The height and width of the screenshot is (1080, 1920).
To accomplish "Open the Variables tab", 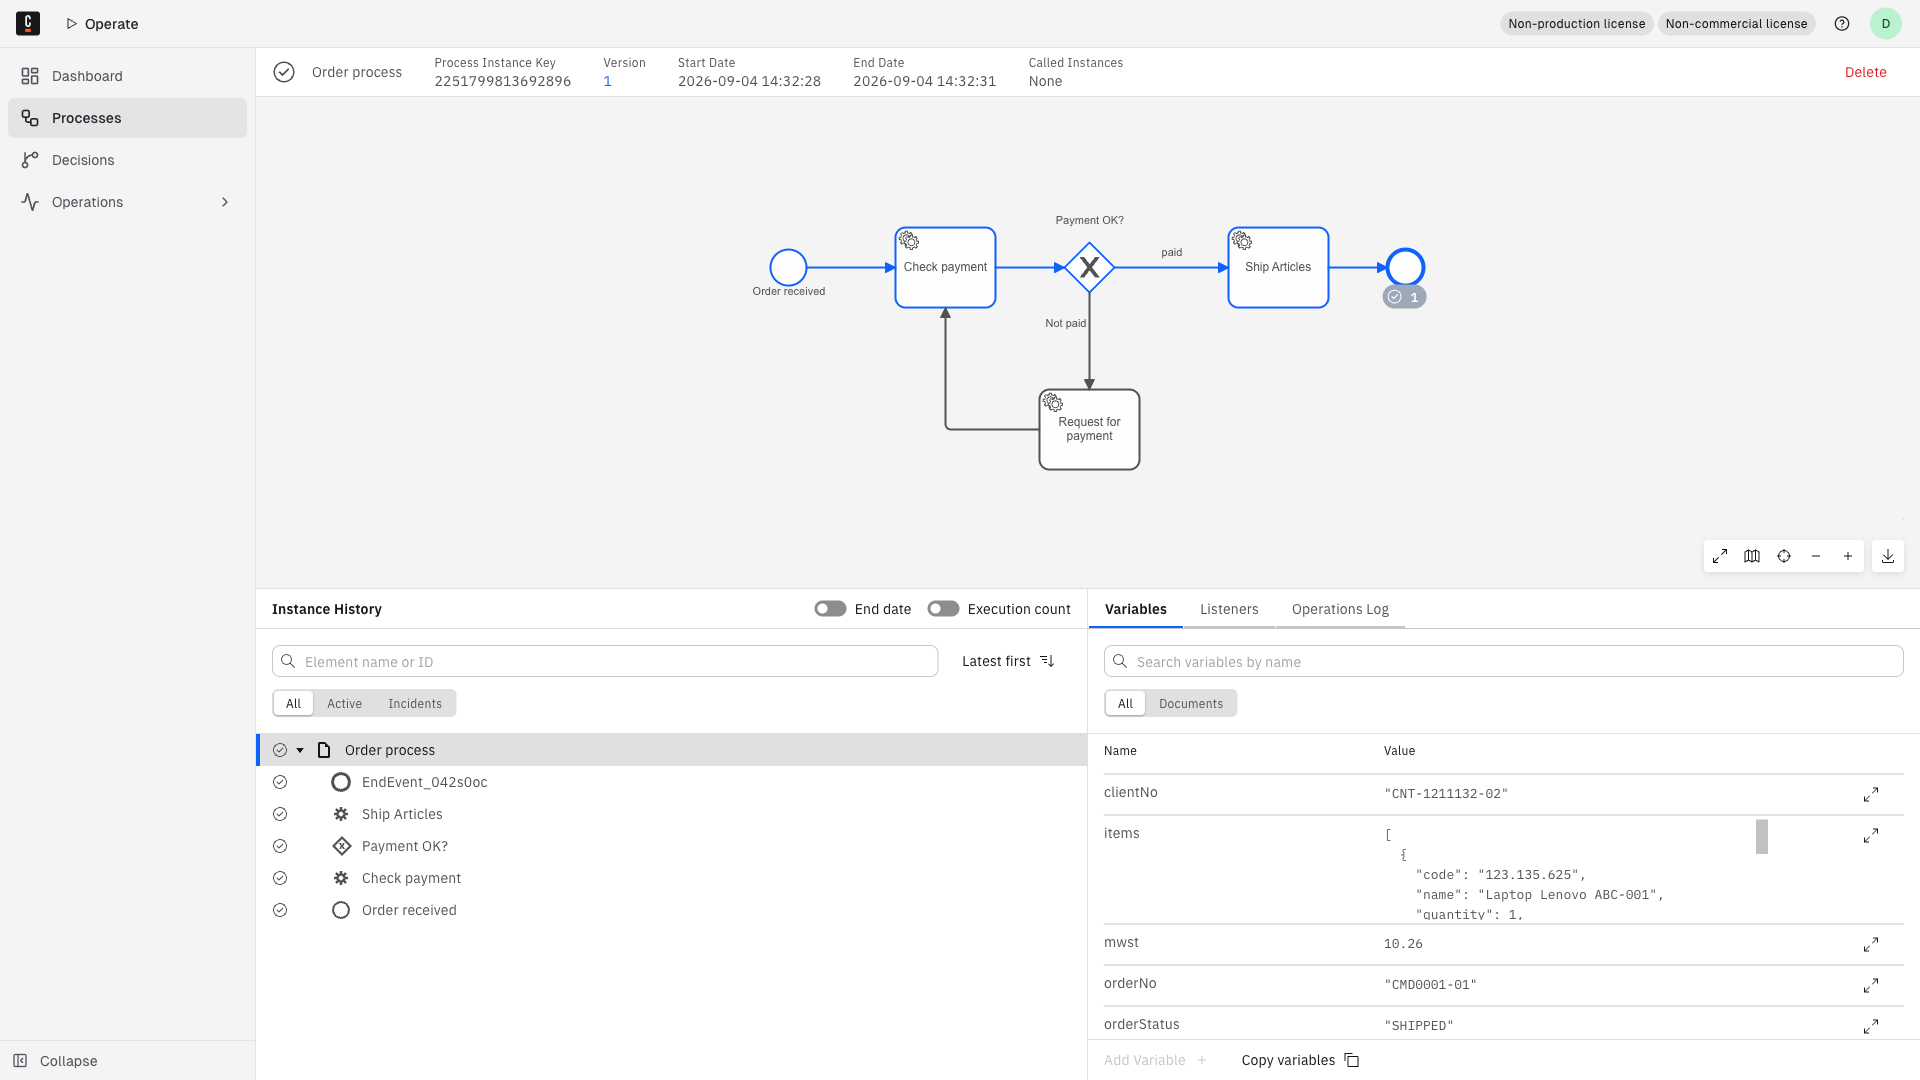I will pos(1135,609).
